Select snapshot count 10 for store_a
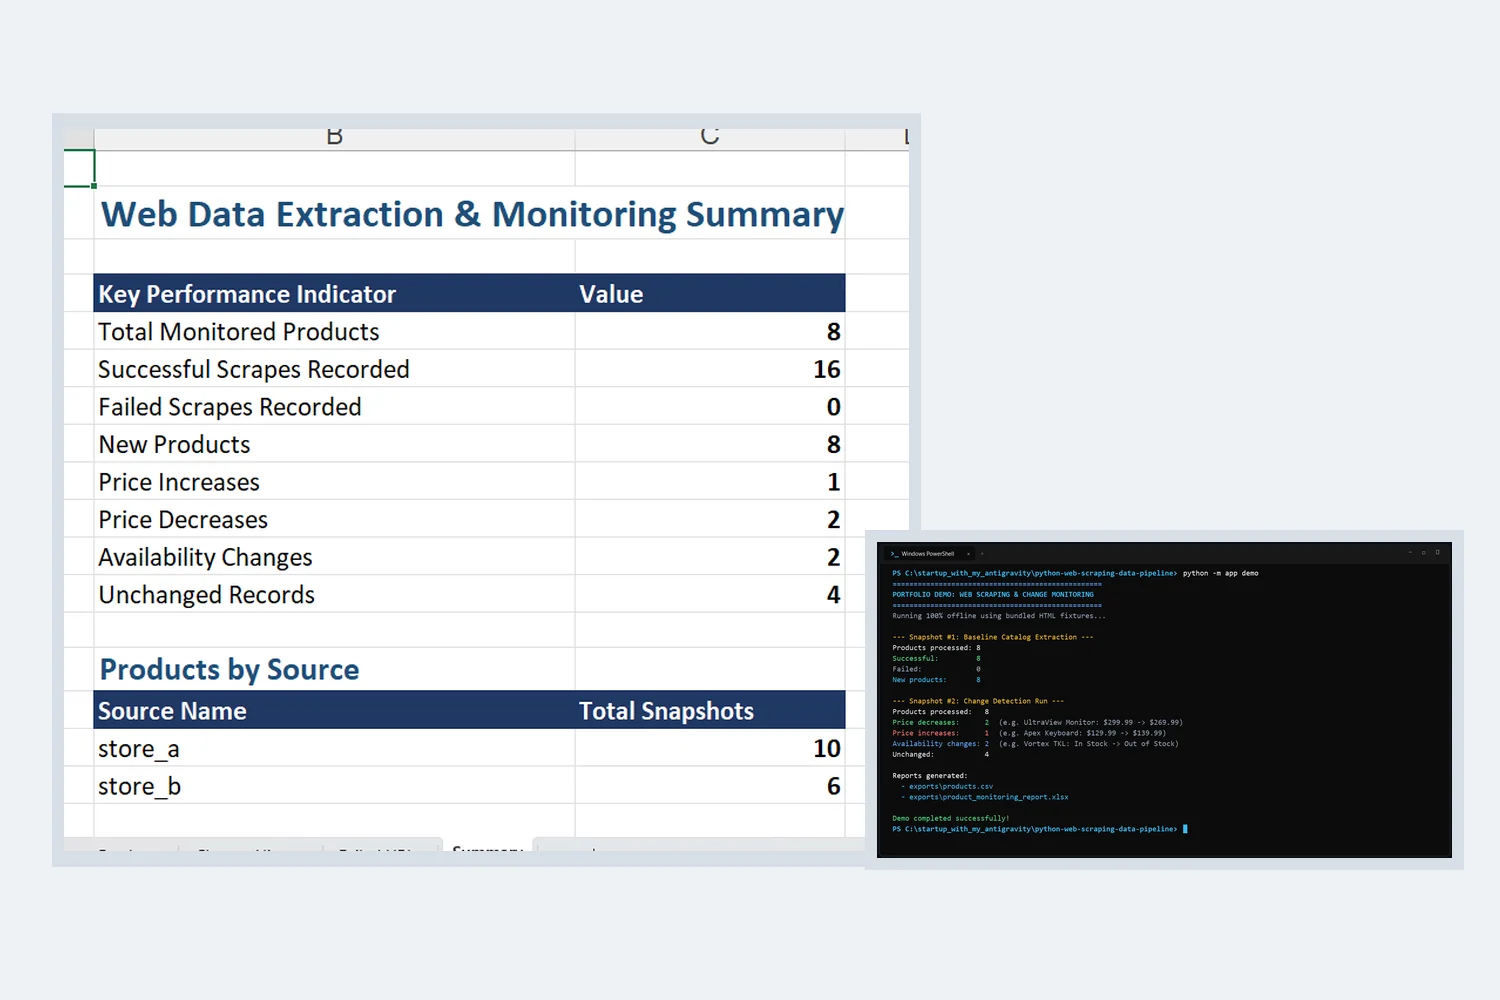1500x1000 pixels. click(x=710, y=748)
